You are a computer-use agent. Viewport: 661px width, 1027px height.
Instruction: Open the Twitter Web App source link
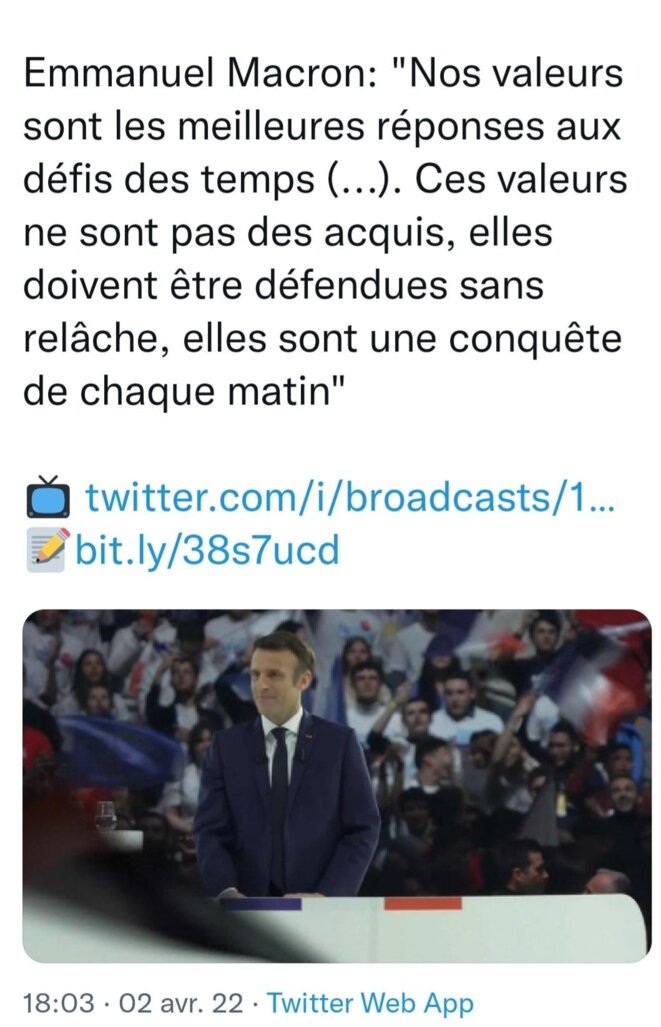click(x=370, y=1003)
